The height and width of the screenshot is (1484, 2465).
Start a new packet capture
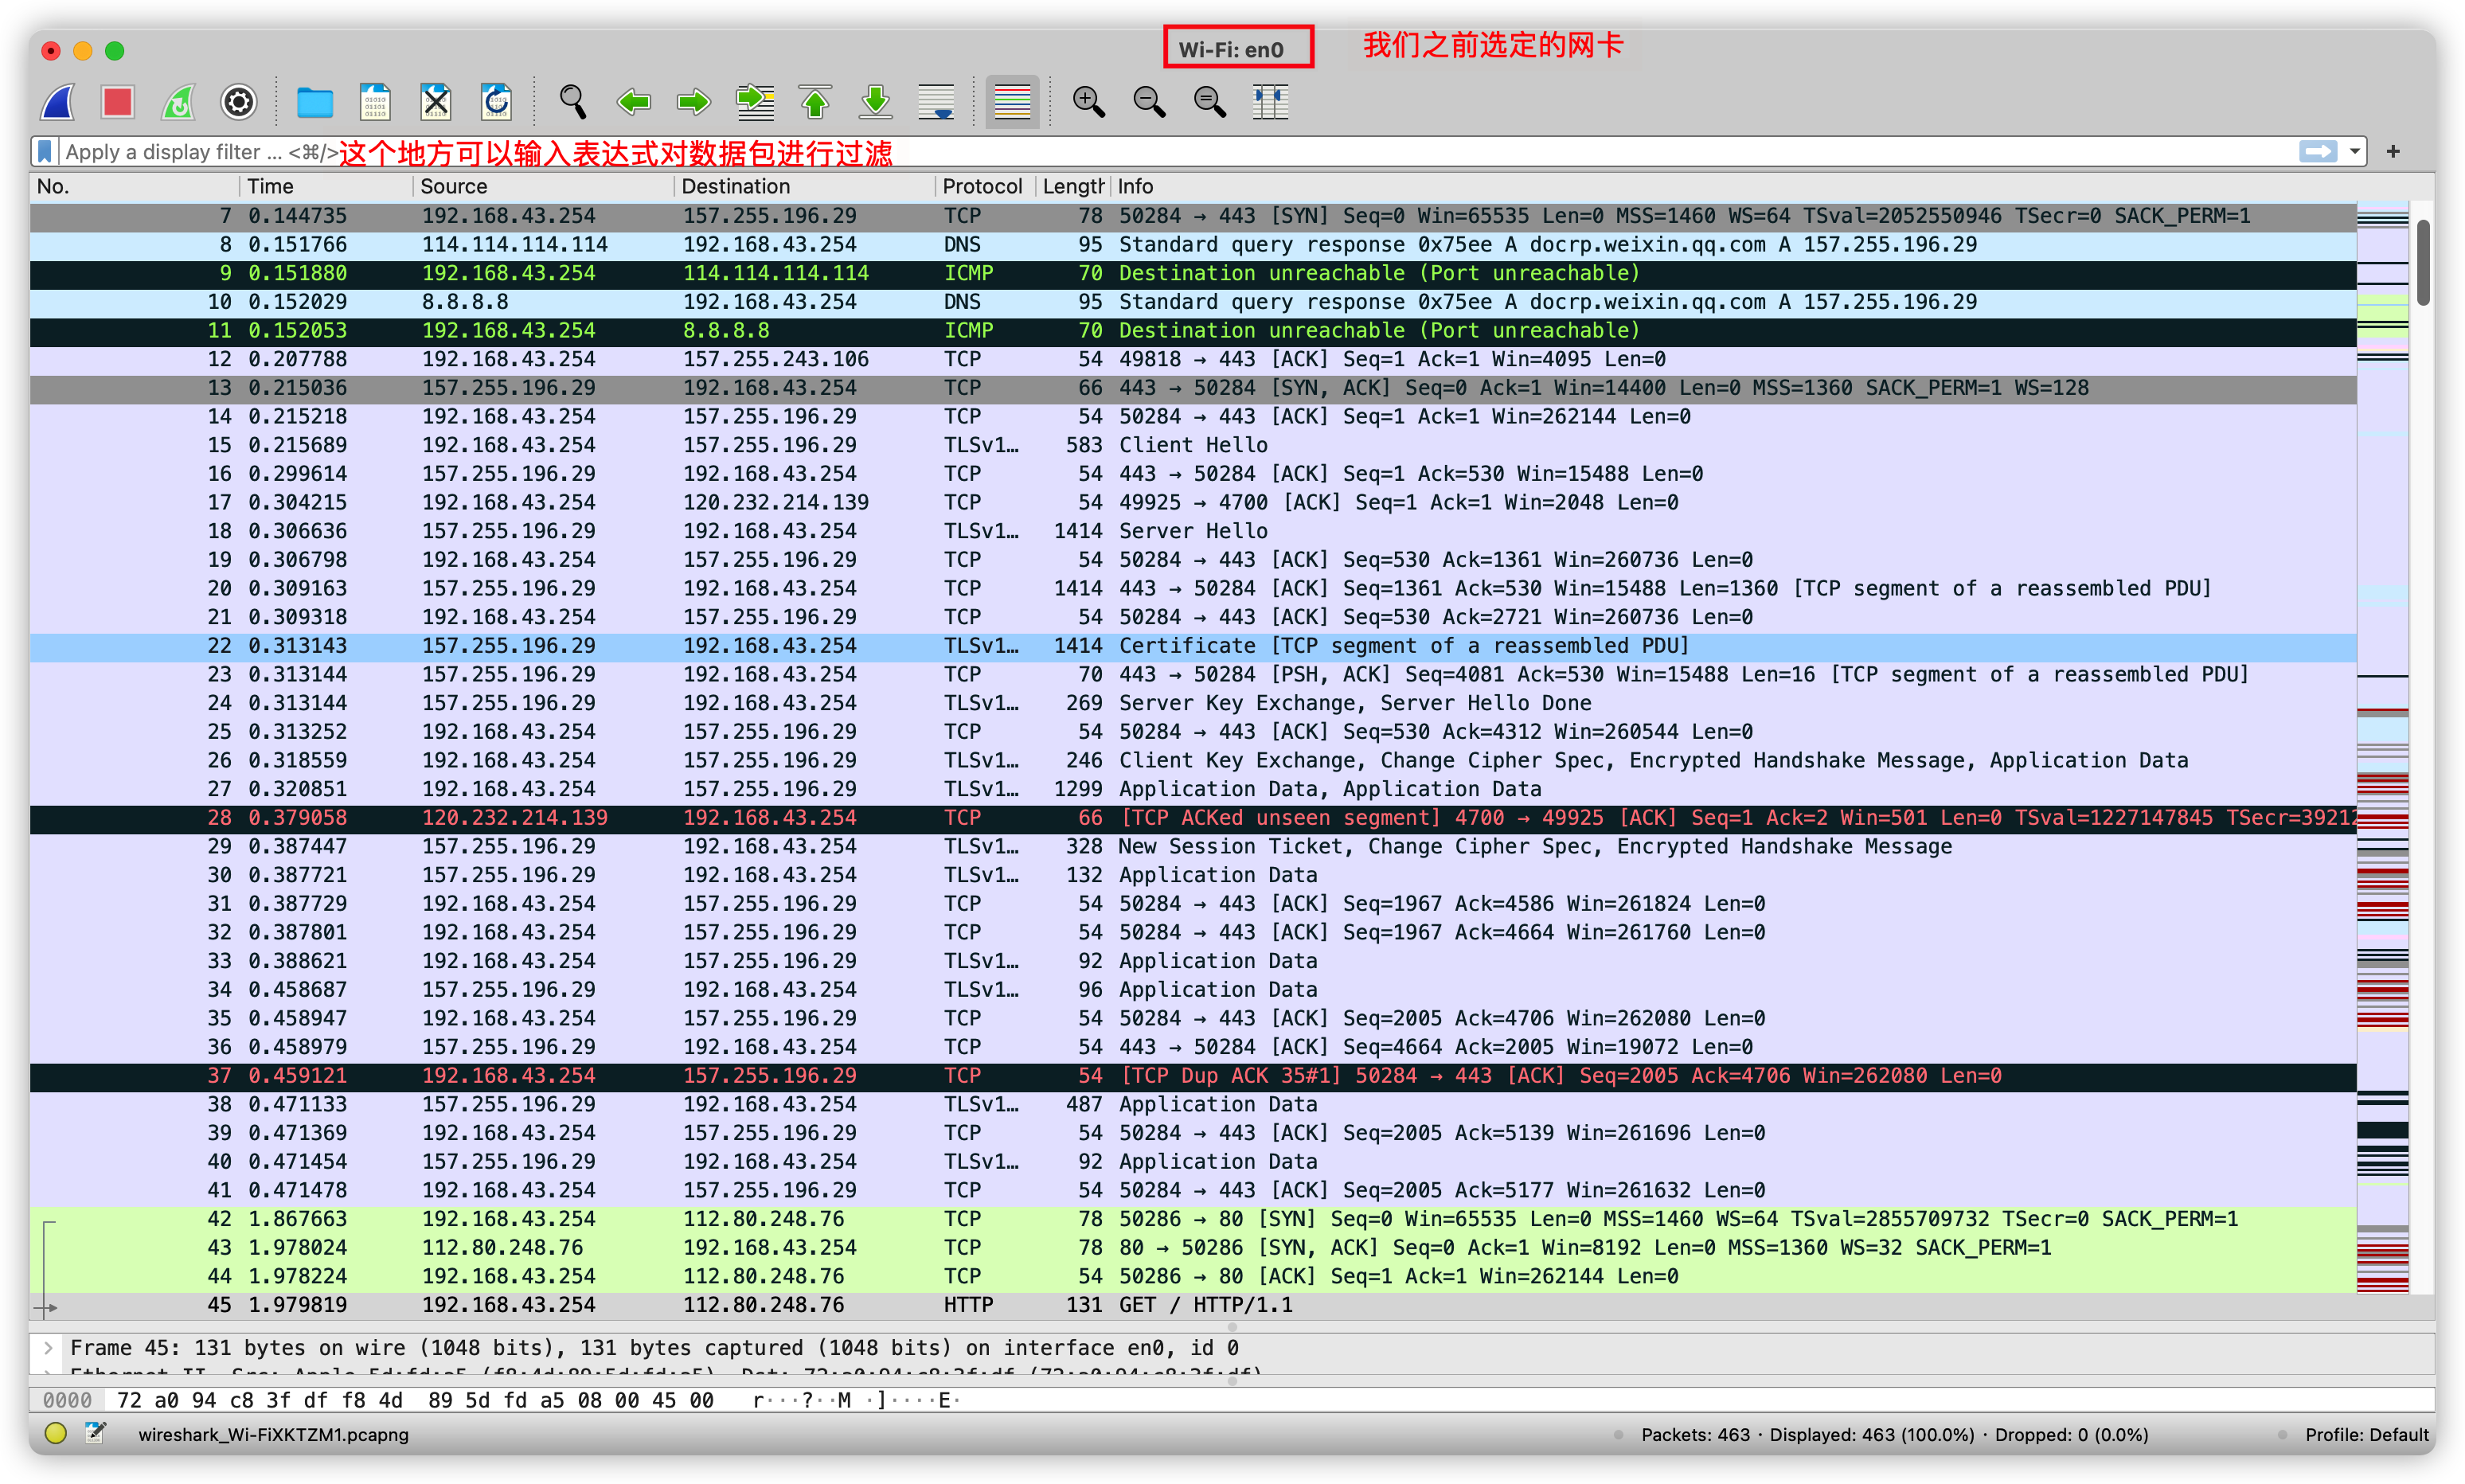57,101
